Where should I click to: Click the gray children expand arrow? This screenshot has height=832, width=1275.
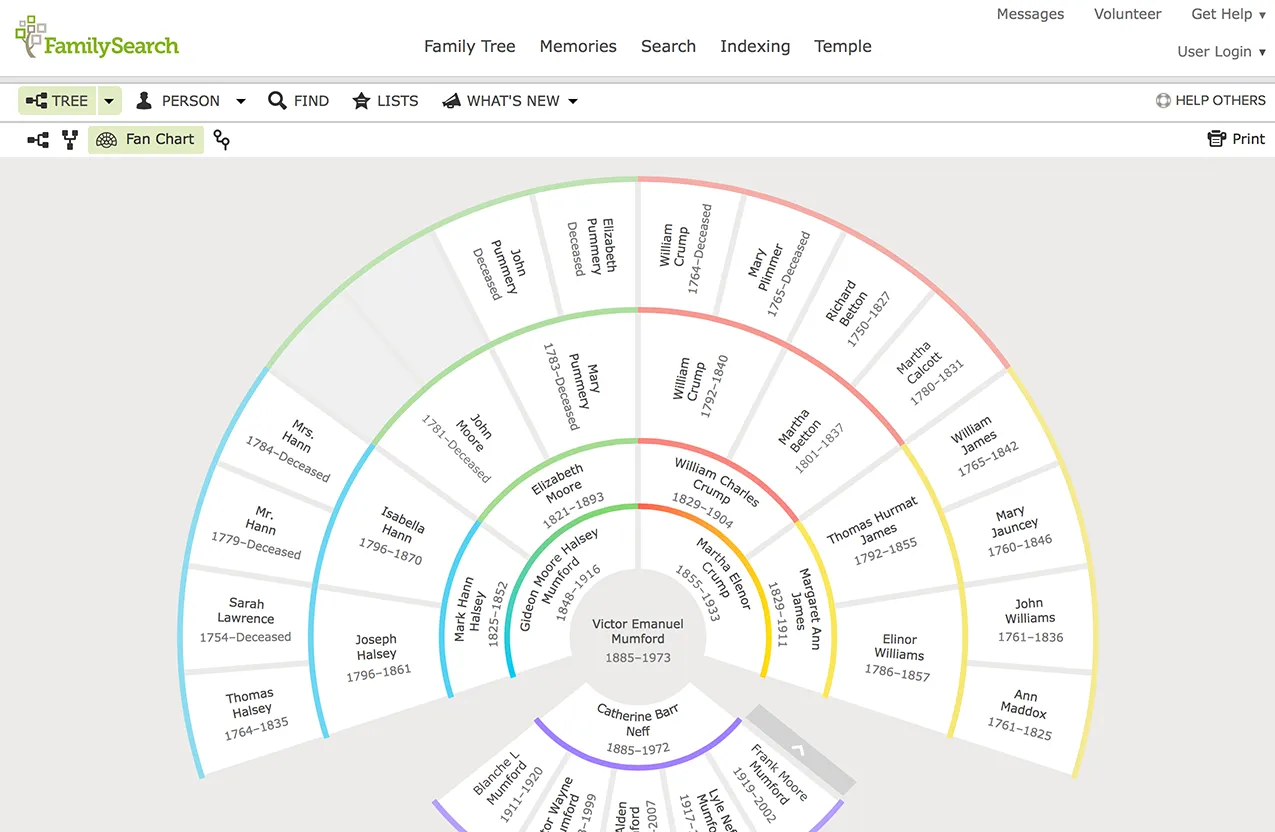click(x=798, y=749)
